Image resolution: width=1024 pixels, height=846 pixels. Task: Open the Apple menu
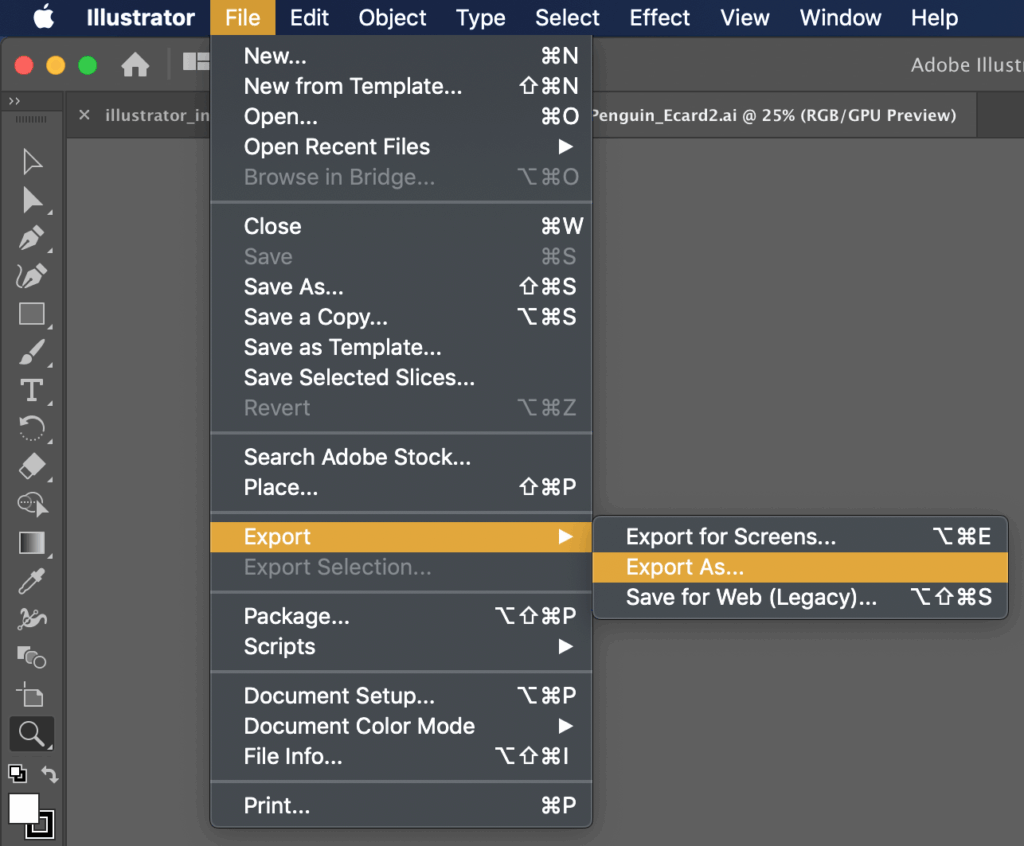click(44, 17)
